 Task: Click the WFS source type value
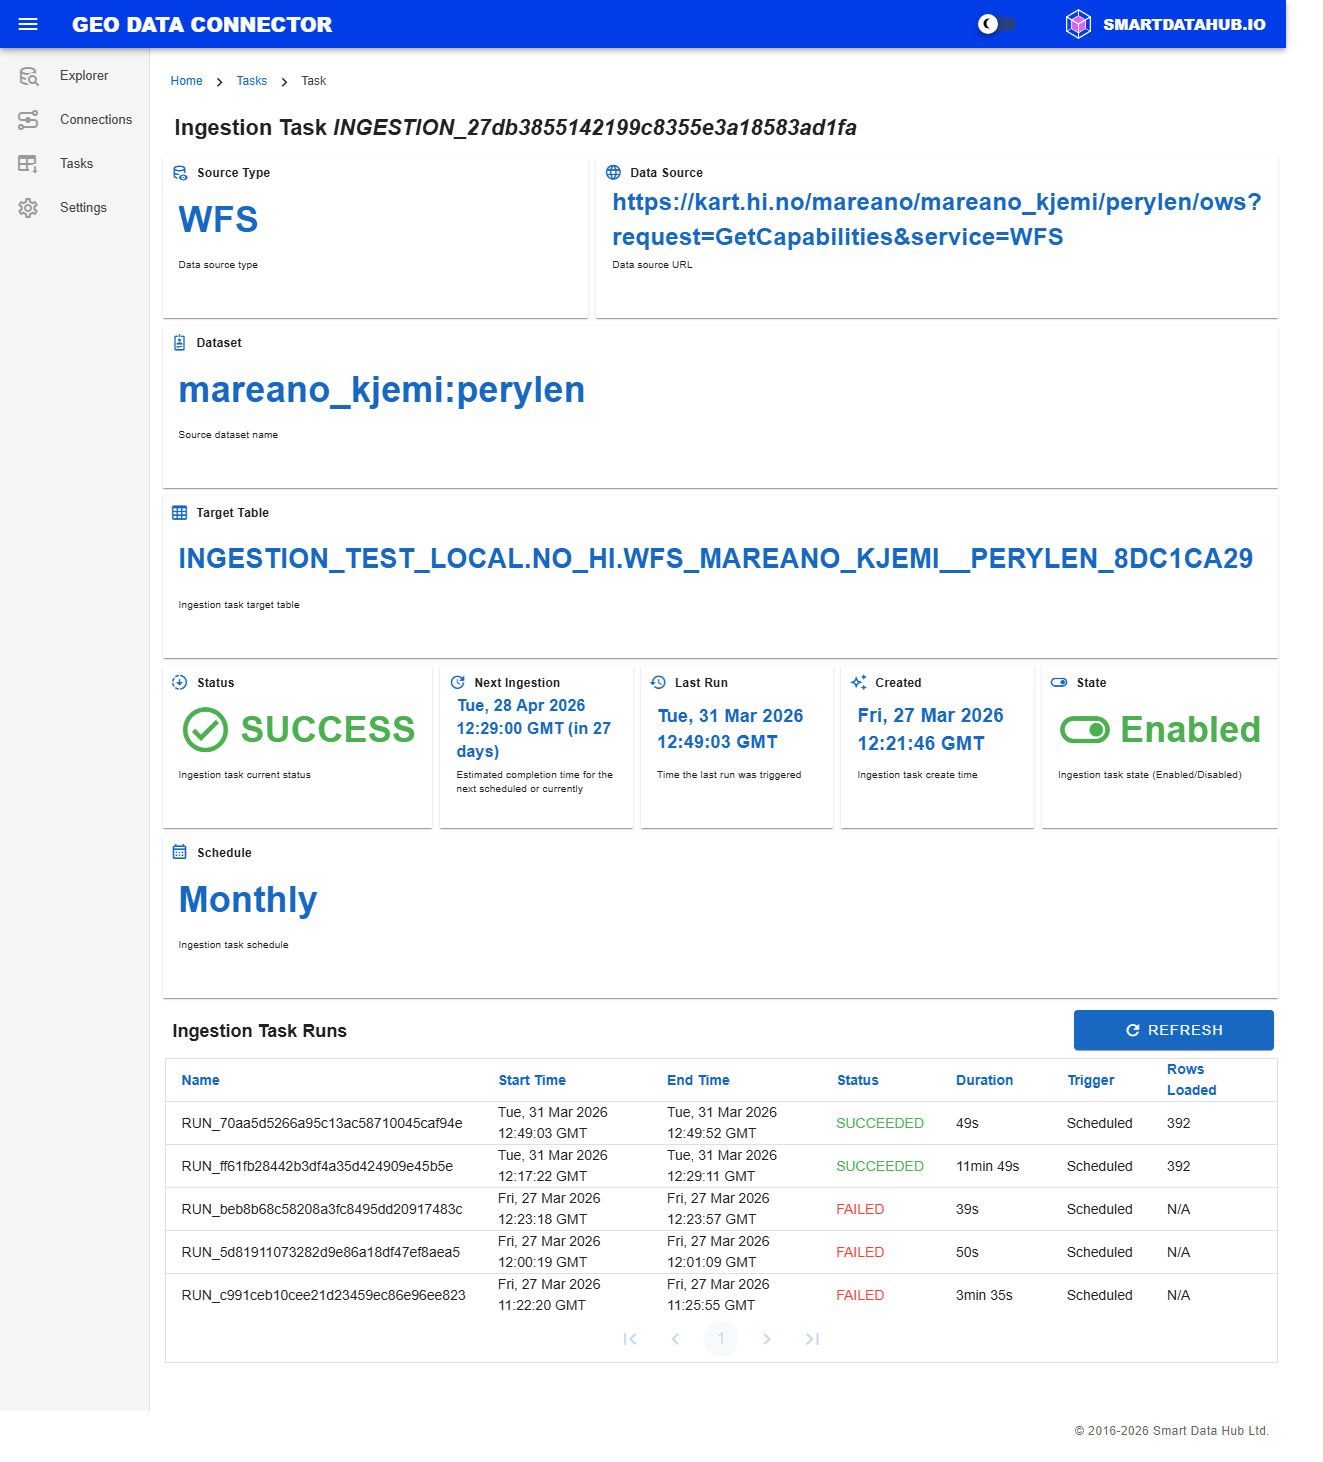(218, 220)
